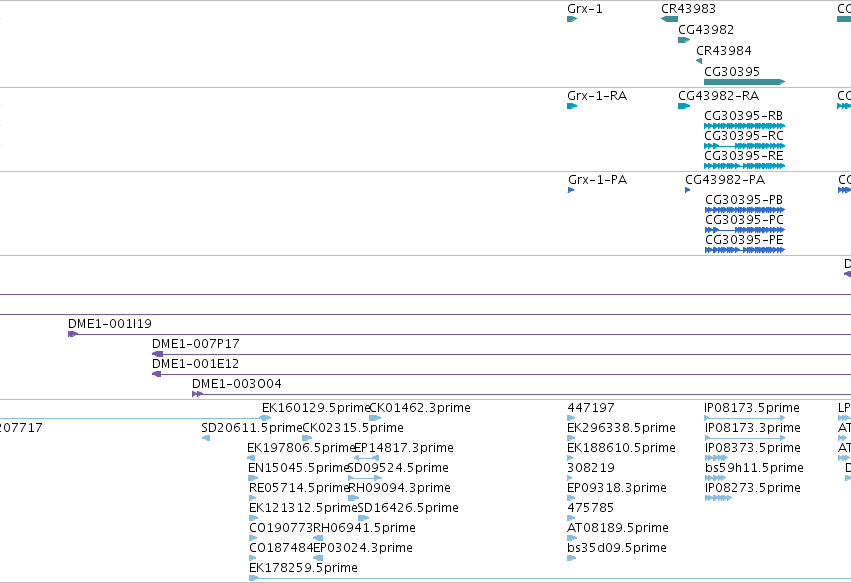The height and width of the screenshot is (583, 851).
Task: Click the 447197 feature label
Action: coord(590,408)
